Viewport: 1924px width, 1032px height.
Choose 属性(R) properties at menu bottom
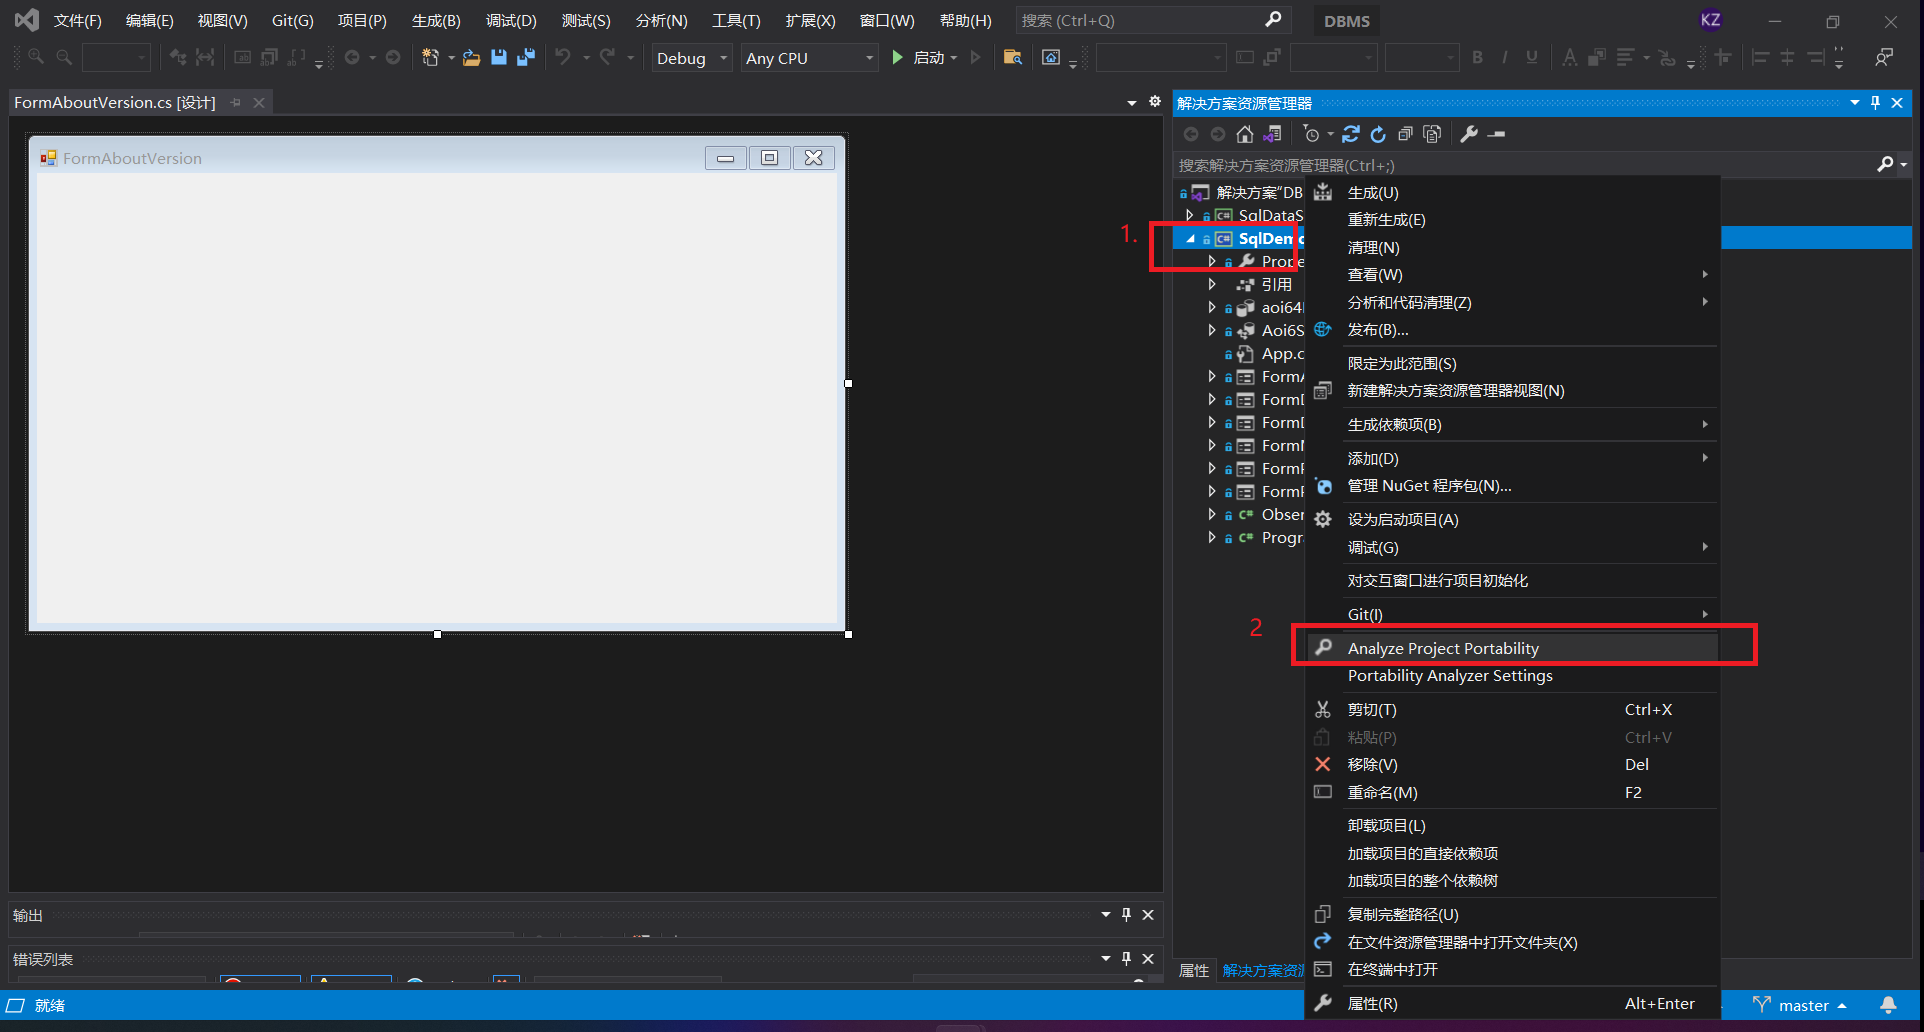click(x=1512, y=1004)
